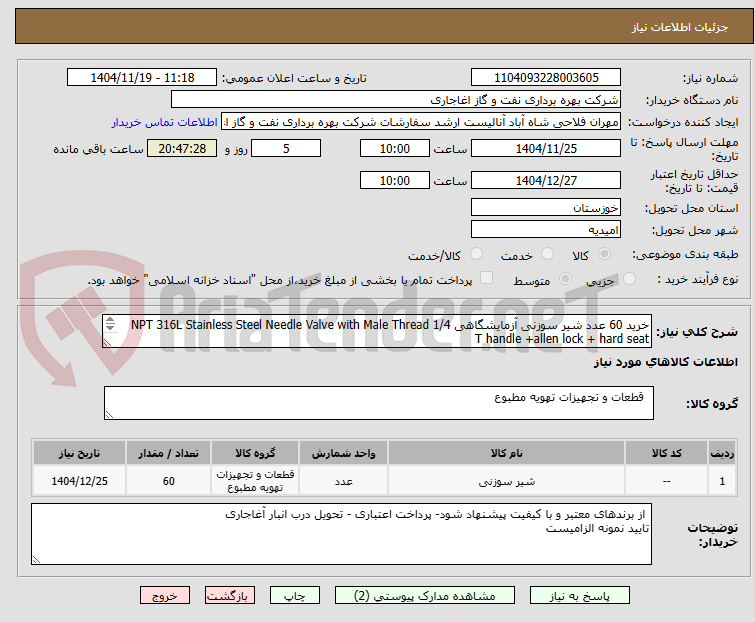Click the buyer notes text area

pos(341,534)
